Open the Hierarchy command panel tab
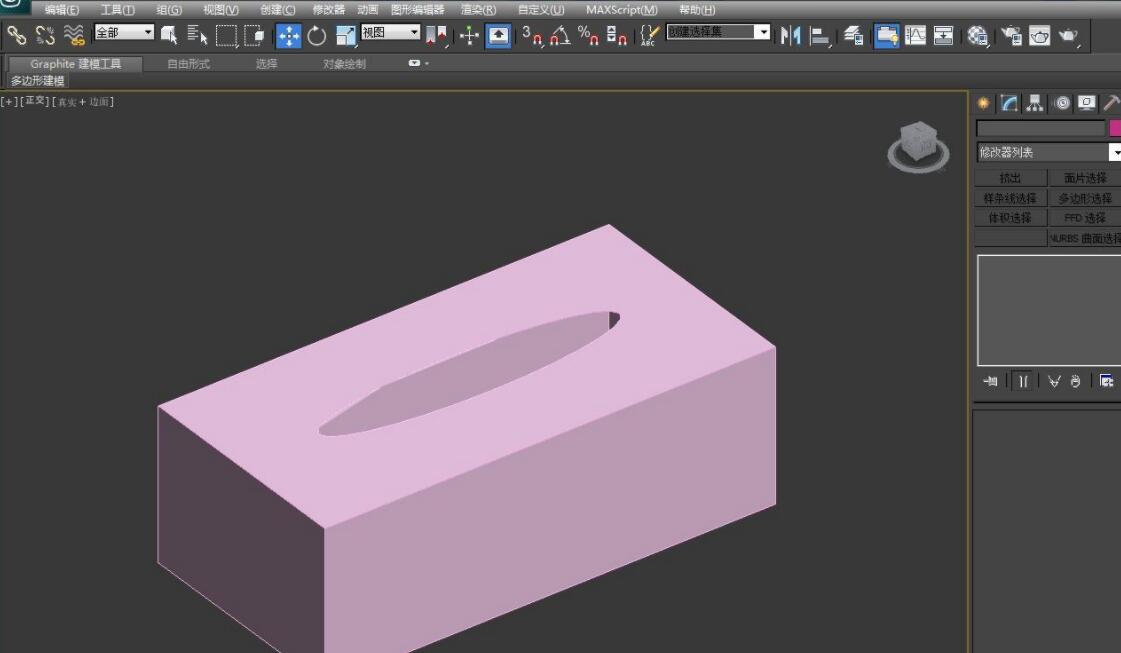Screen dimensions: 1121x653 1034,104
